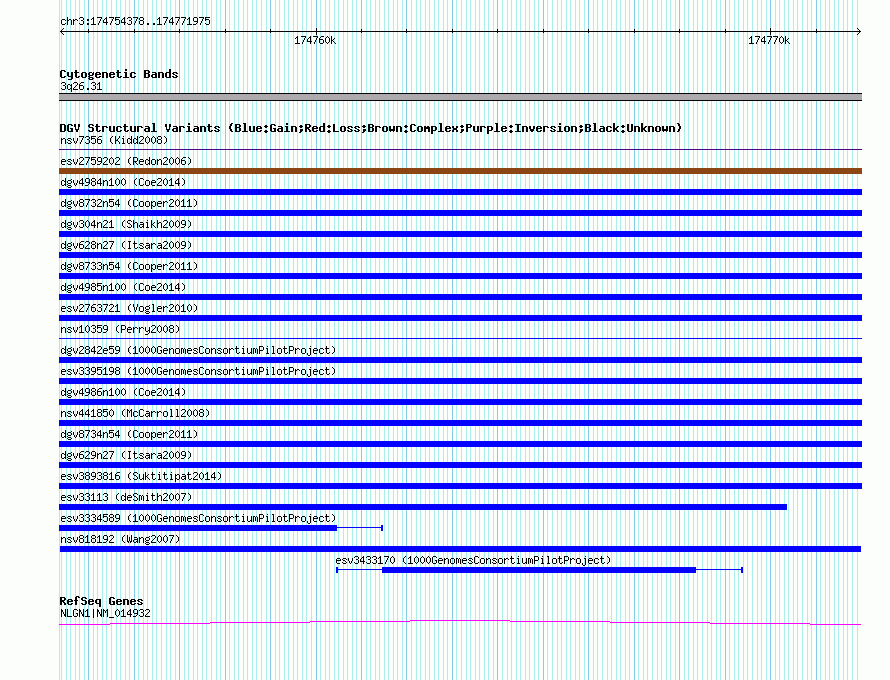Viewport: 890px width, 680px height.
Task: Open variant dgv8733n54 (Cooper2011) label
Action: [129, 266]
